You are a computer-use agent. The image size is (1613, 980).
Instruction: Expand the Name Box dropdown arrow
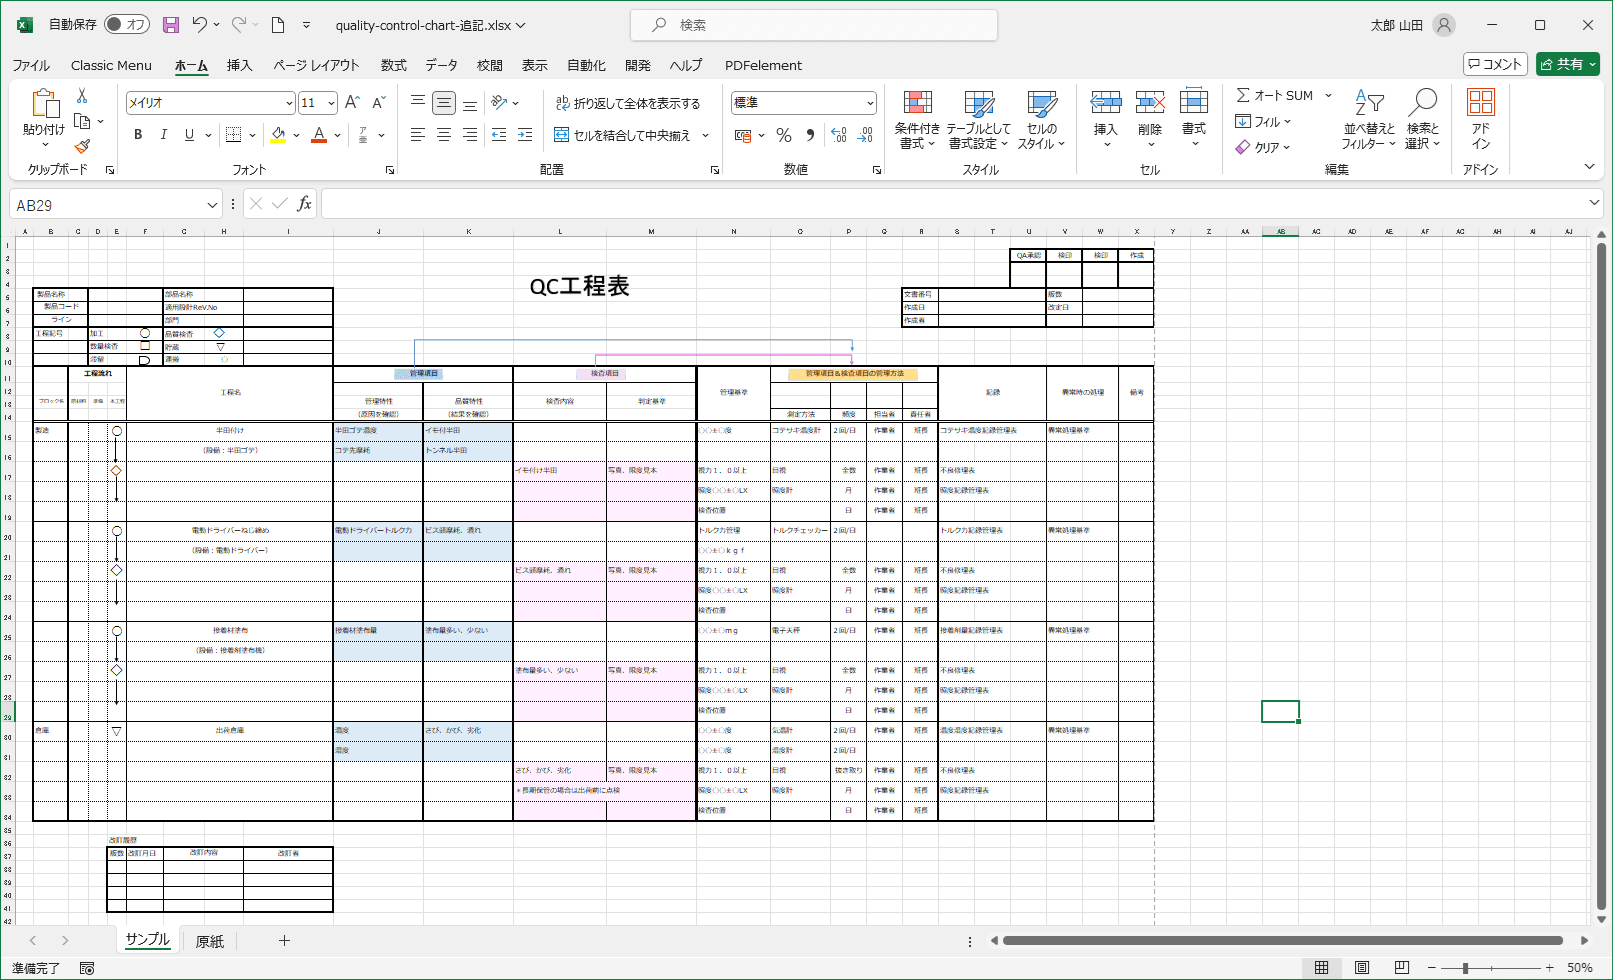tap(212, 204)
